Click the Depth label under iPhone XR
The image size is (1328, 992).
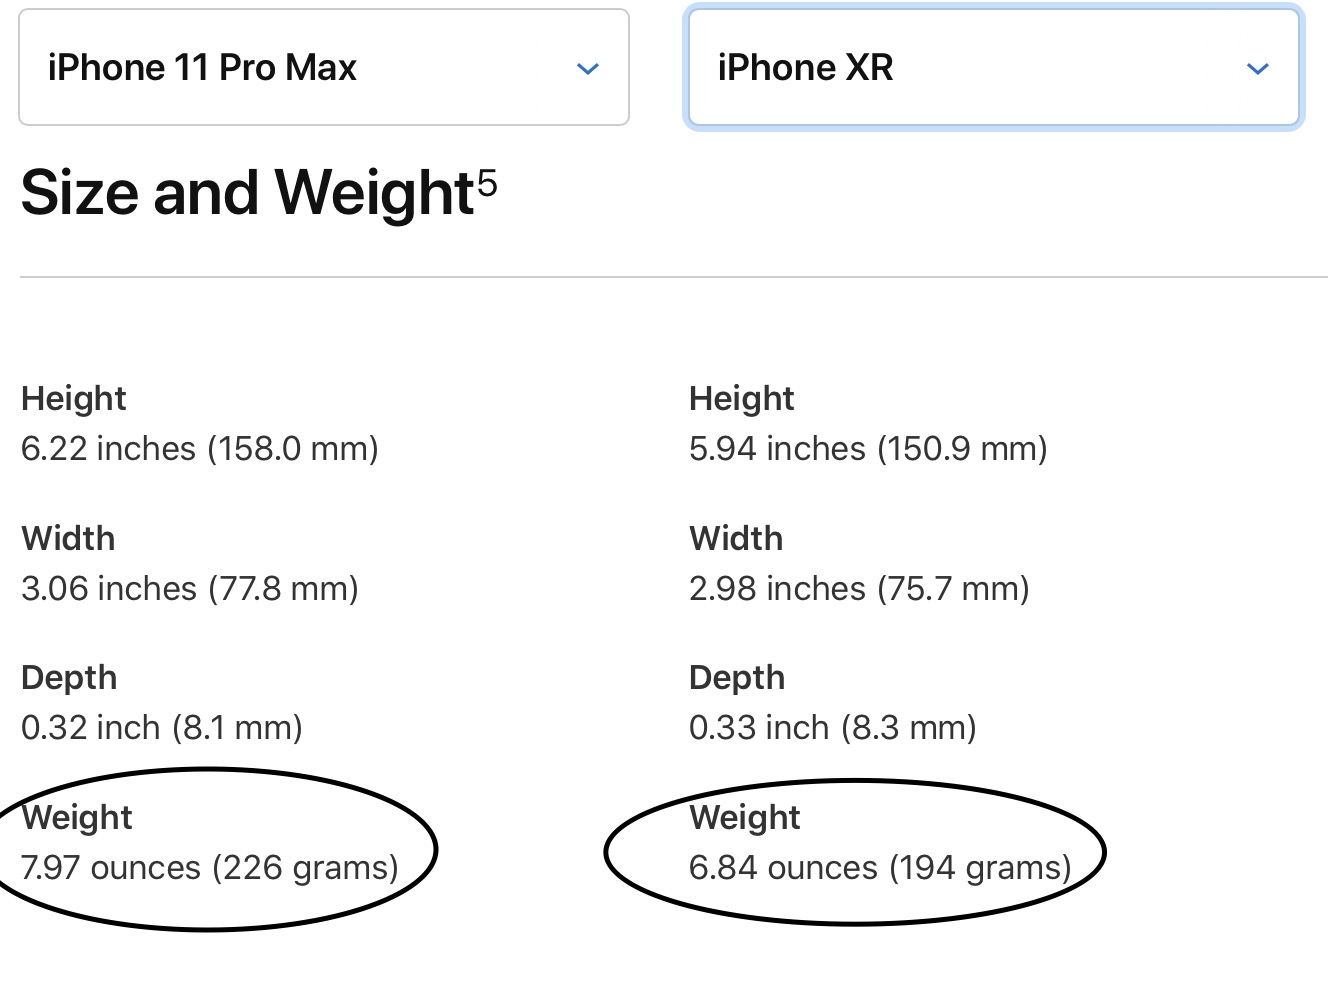(x=737, y=677)
